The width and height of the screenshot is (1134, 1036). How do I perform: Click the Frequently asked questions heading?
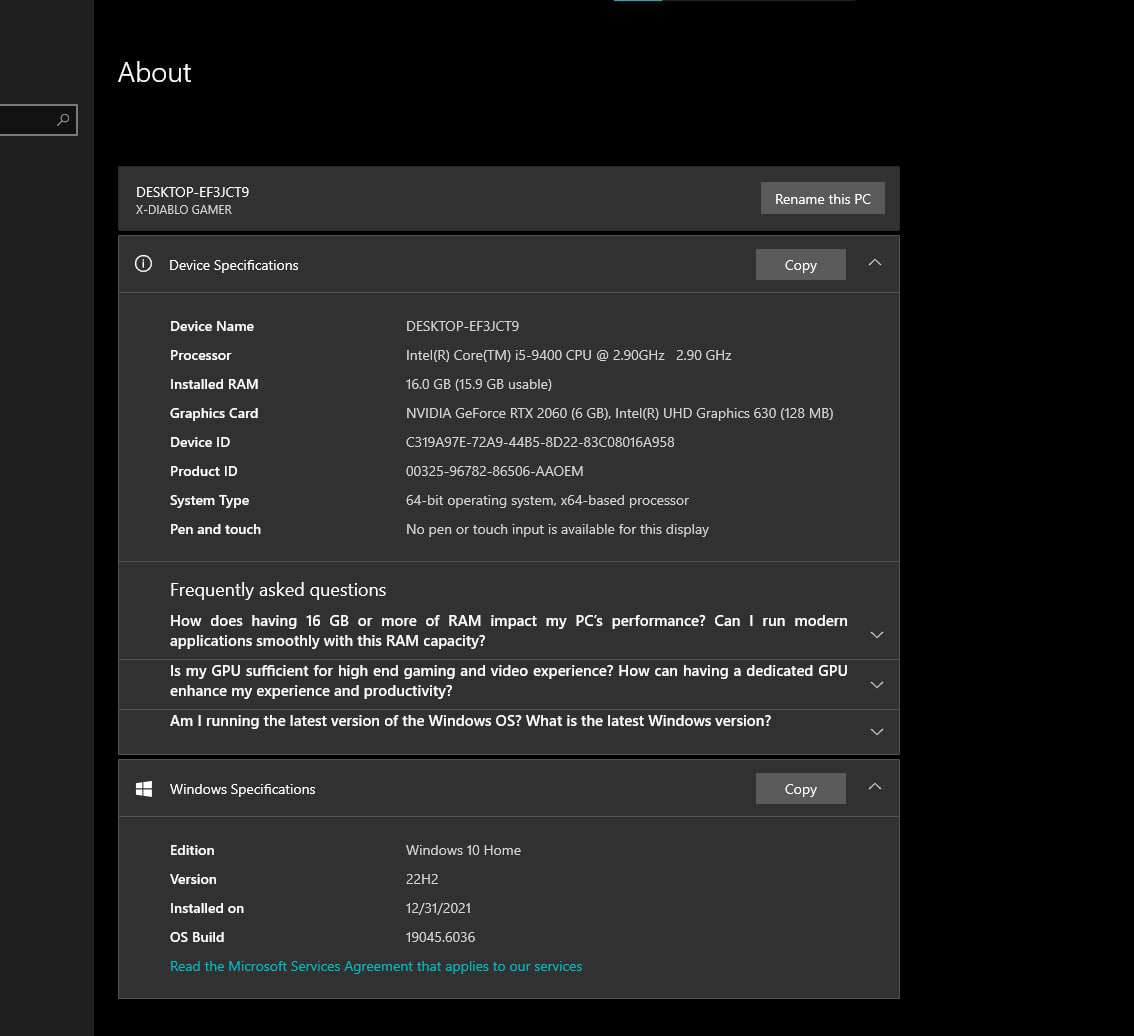pos(278,590)
